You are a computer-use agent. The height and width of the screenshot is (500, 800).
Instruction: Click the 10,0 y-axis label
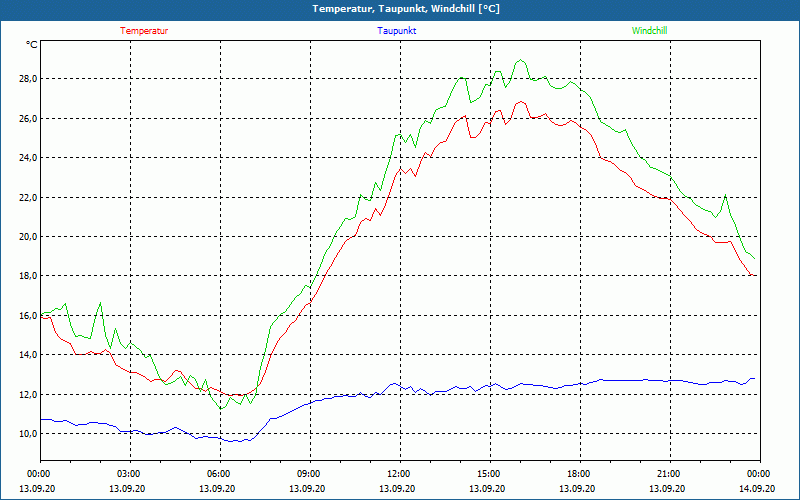coord(28,434)
